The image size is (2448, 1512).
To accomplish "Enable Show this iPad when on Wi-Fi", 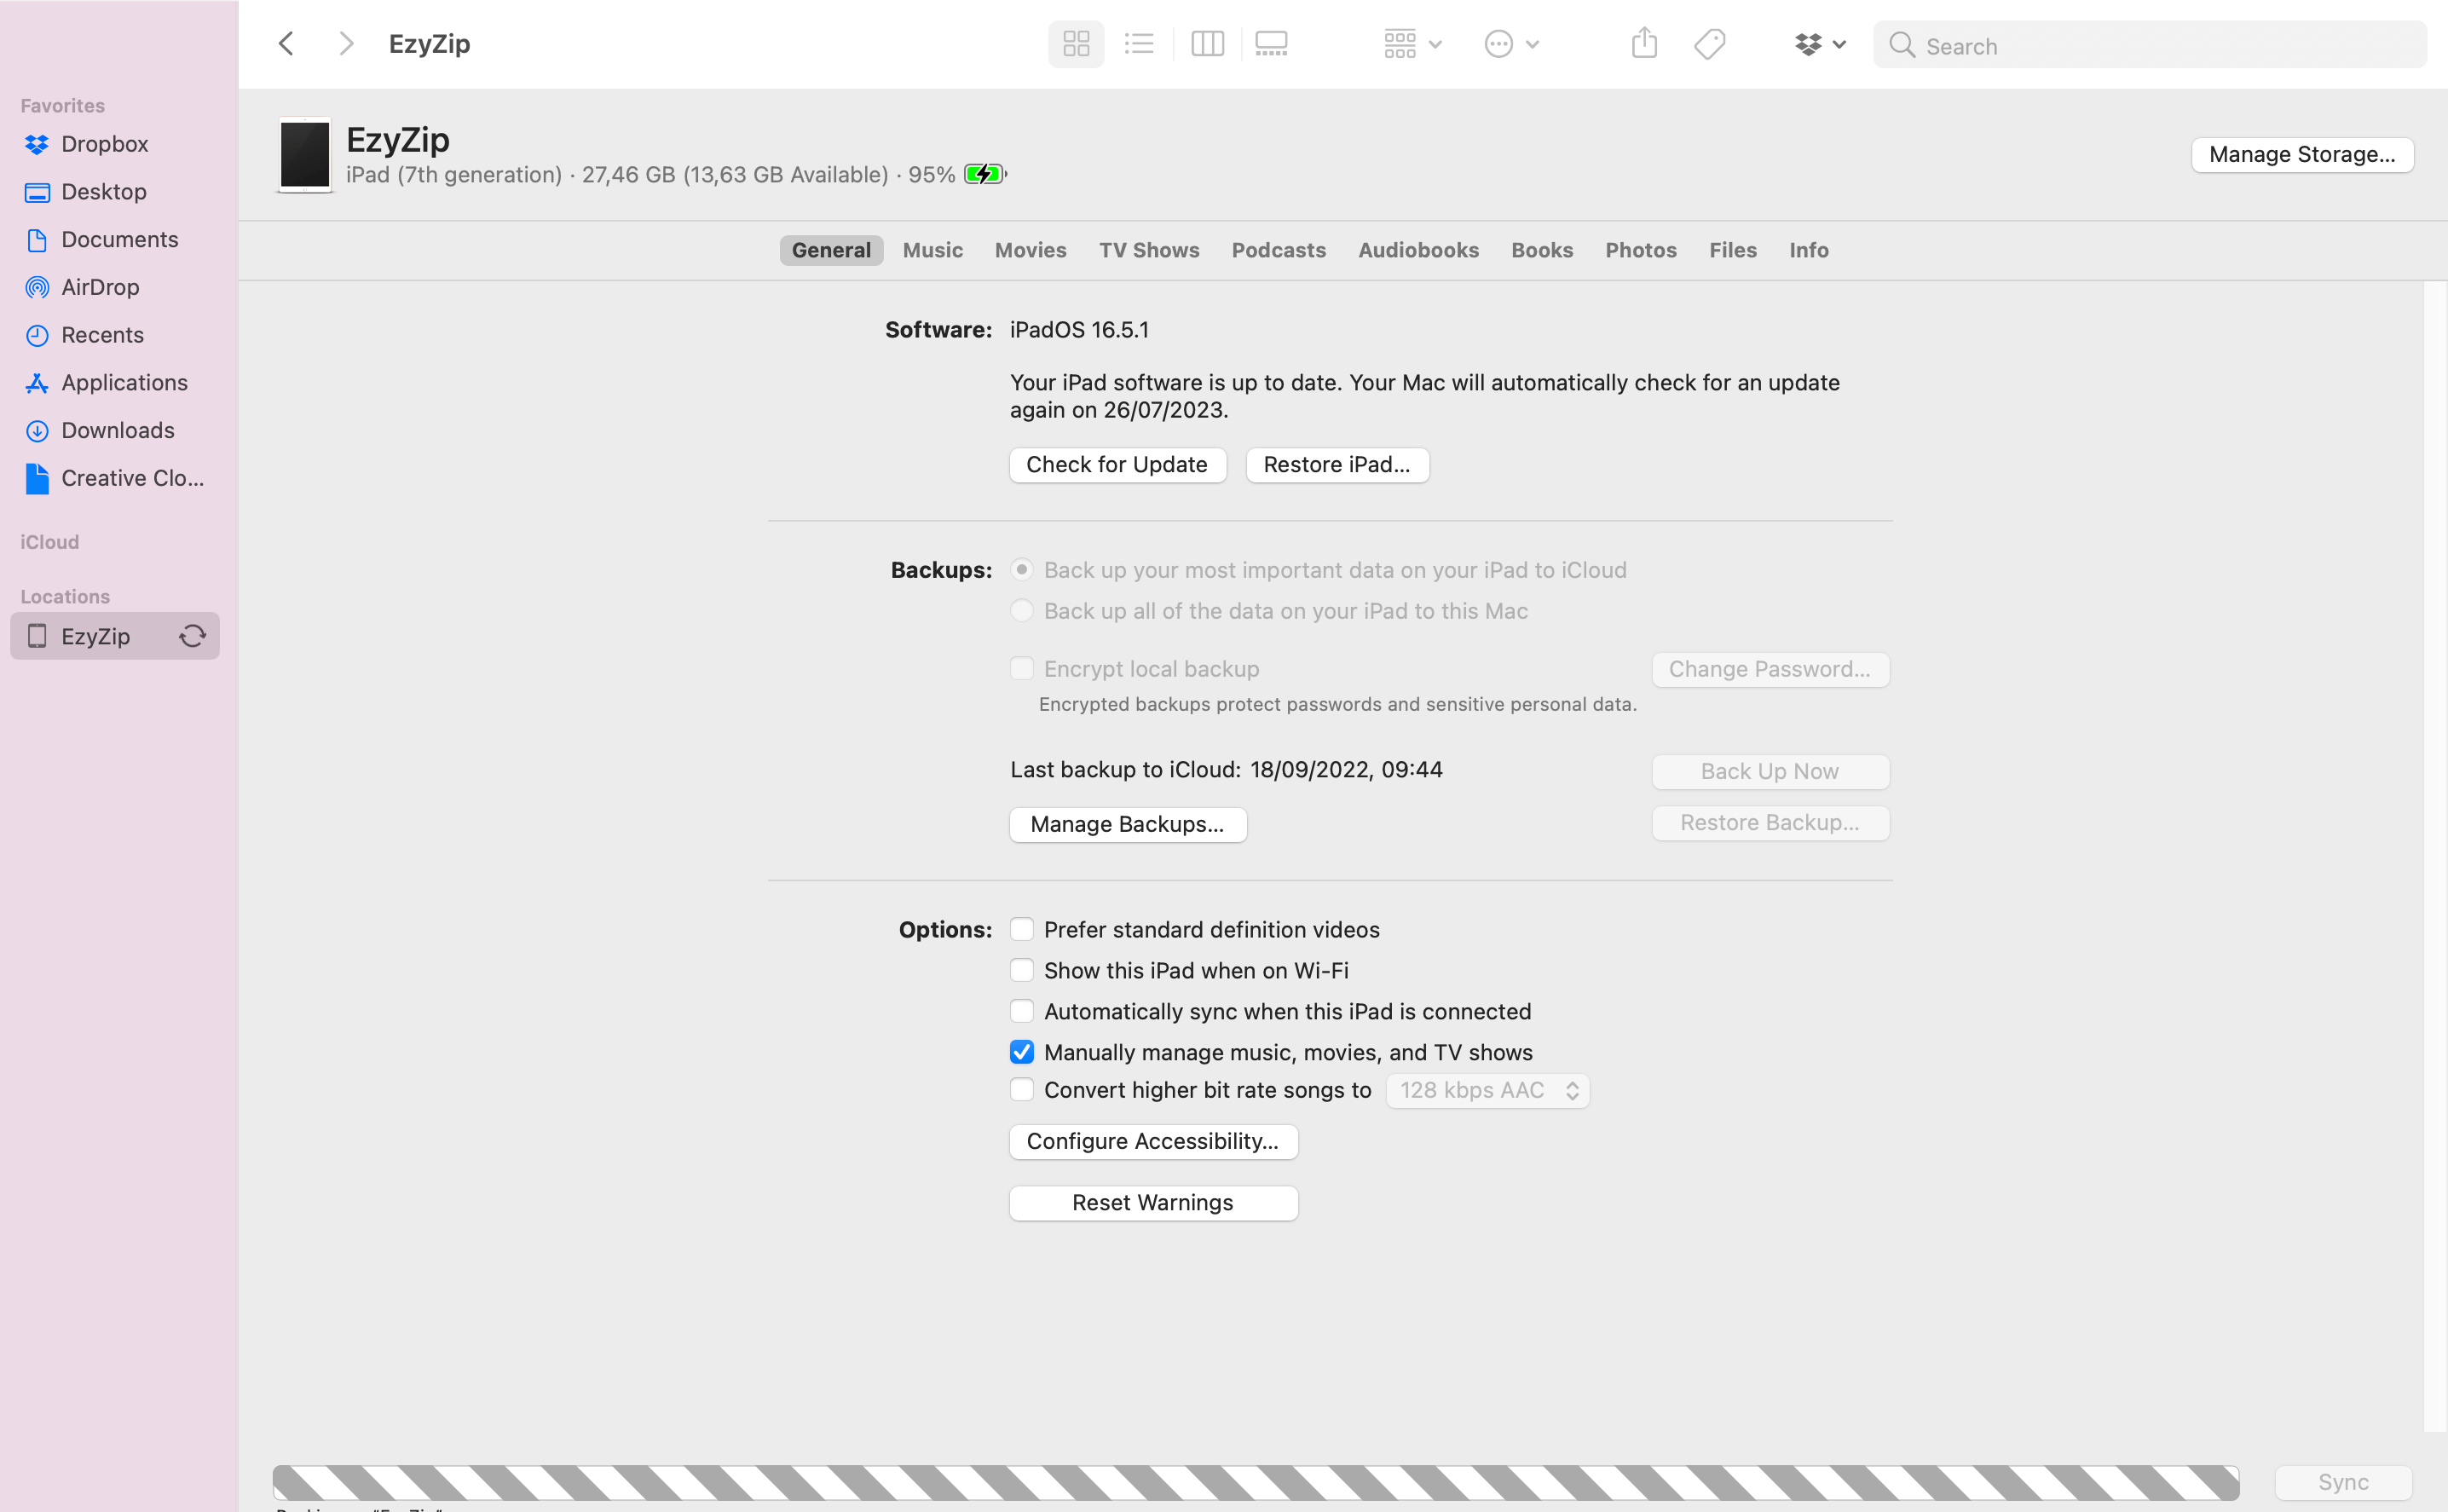I will click(1021, 970).
